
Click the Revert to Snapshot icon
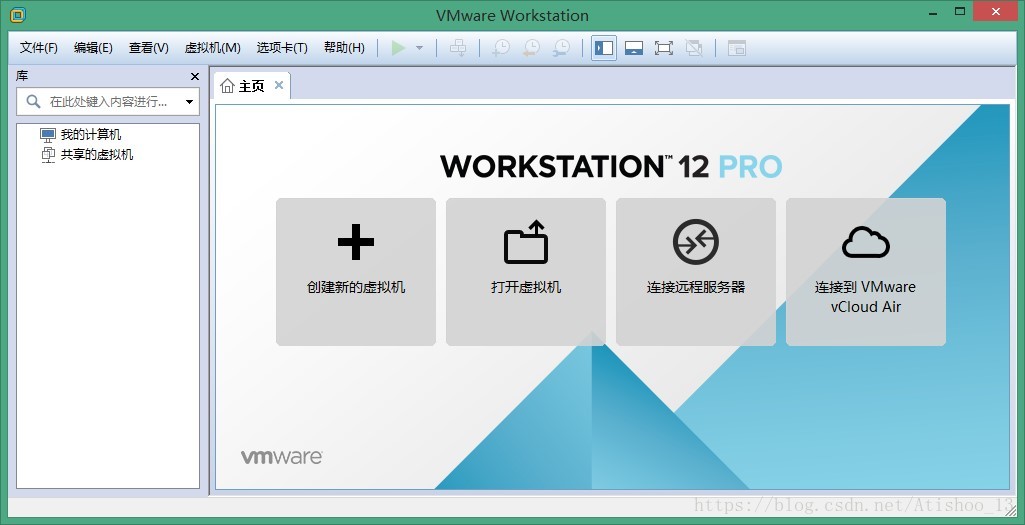[x=531, y=48]
